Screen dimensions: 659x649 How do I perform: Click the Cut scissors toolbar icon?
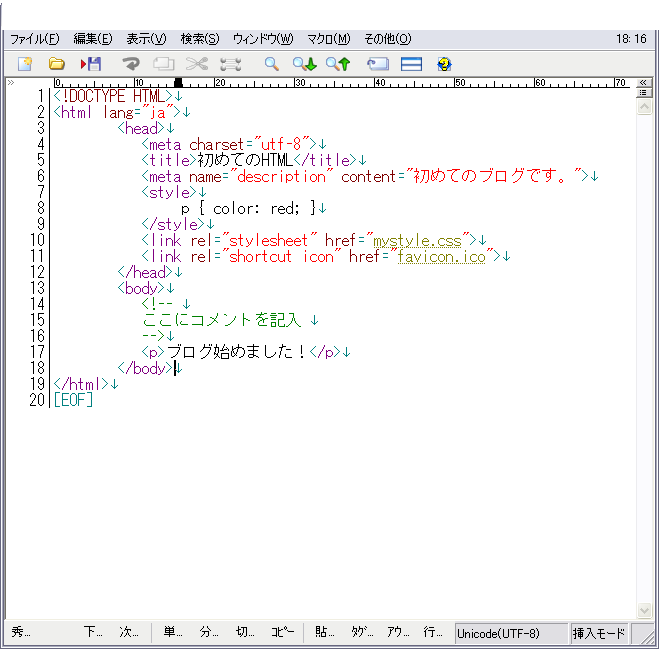[197, 64]
